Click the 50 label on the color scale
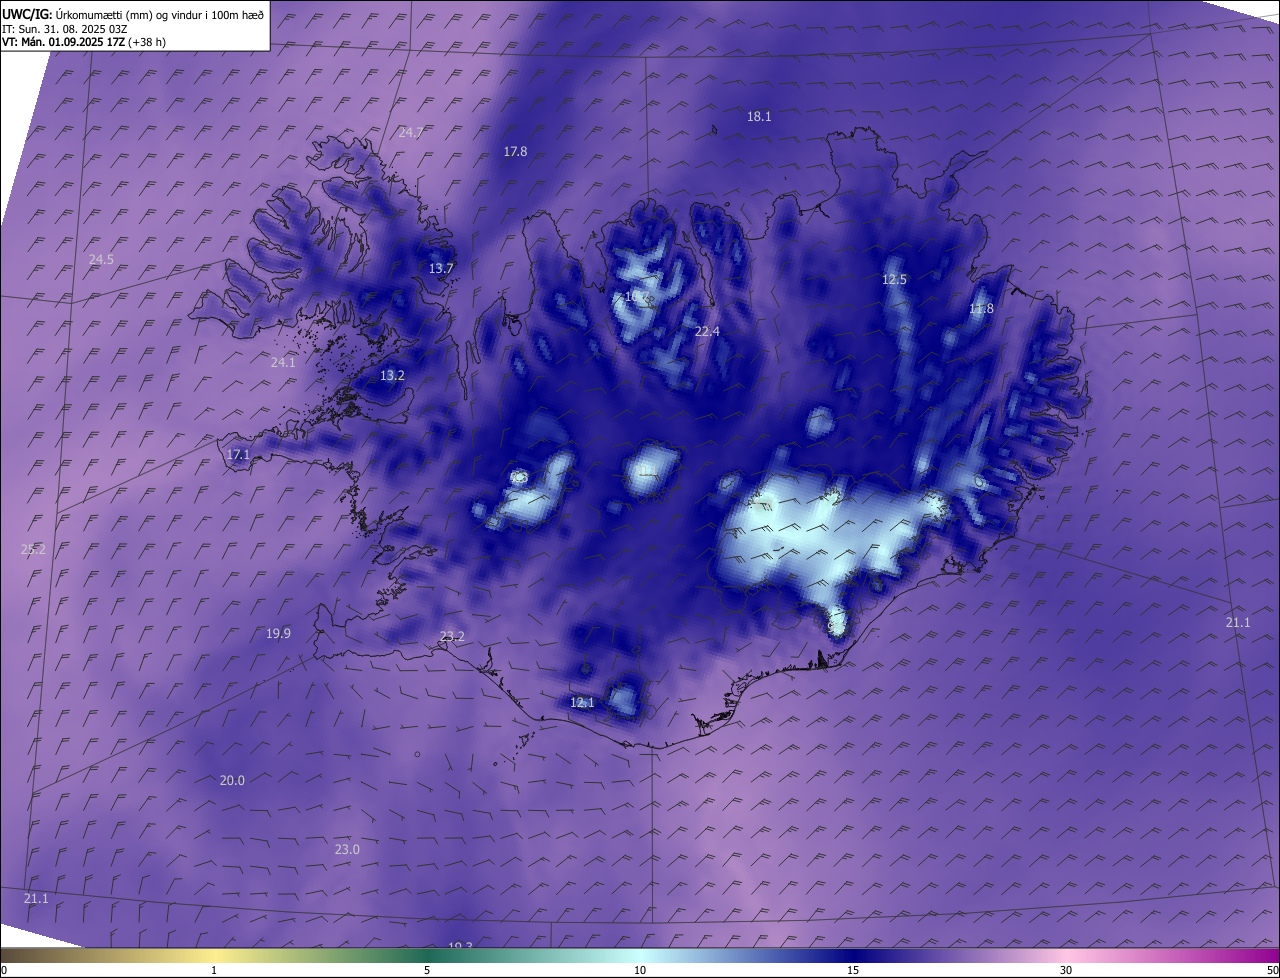This screenshot has width=1280, height=978. (x=1272, y=970)
